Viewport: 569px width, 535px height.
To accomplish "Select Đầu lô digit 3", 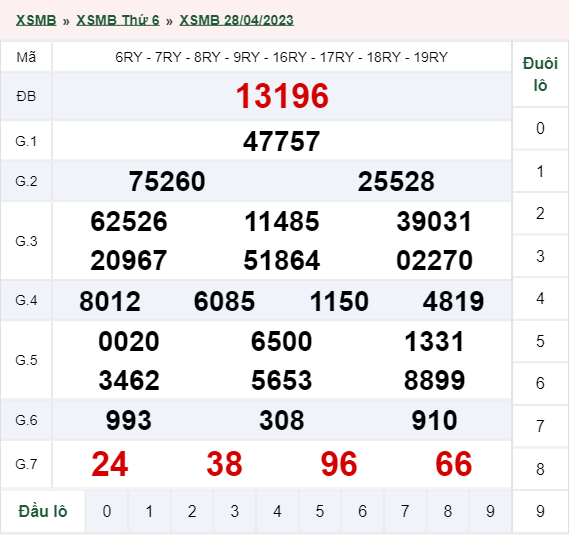I will click(234, 511).
